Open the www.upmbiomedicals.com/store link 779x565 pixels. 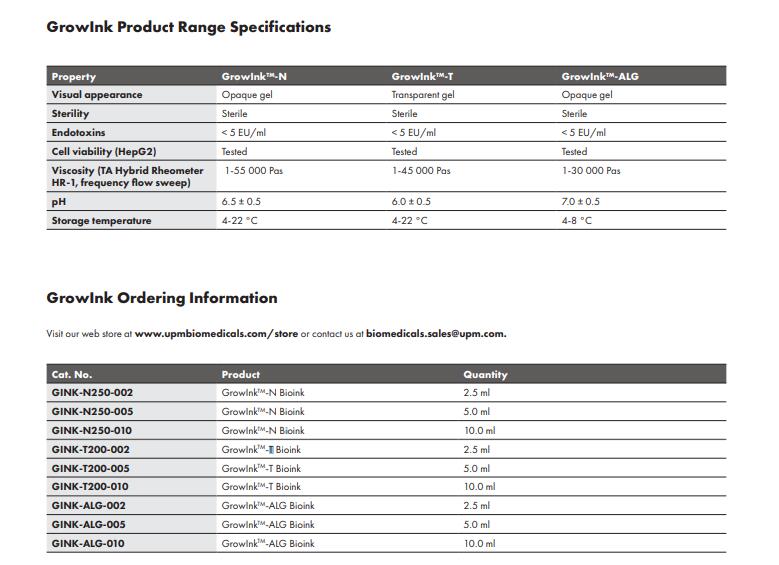tap(216, 334)
